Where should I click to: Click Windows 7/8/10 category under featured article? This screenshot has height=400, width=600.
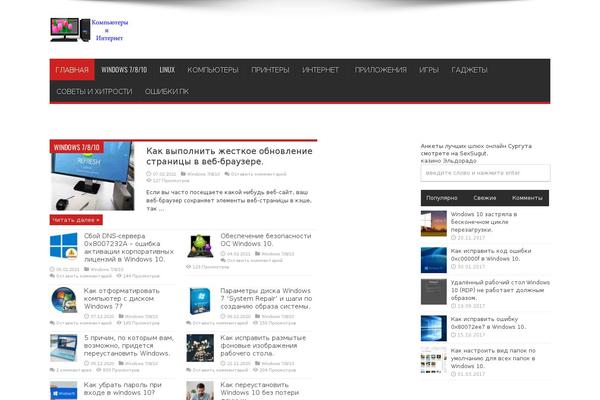click(204, 174)
